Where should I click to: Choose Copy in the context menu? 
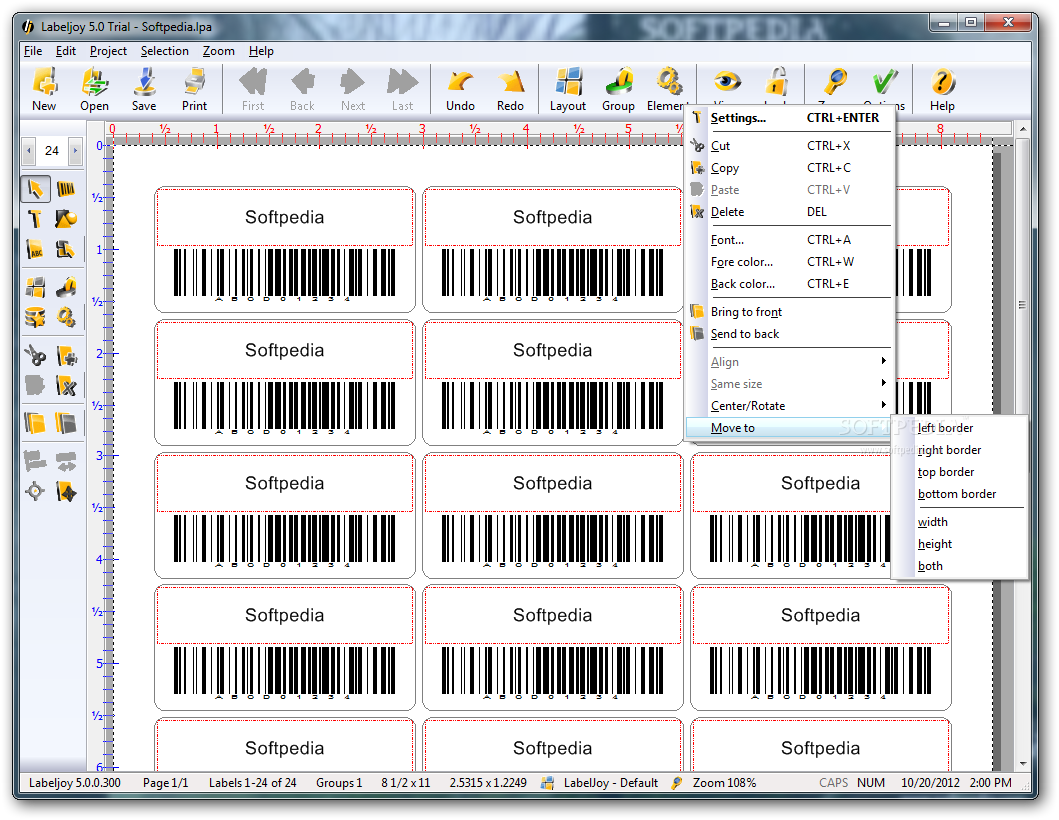pos(788,168)
